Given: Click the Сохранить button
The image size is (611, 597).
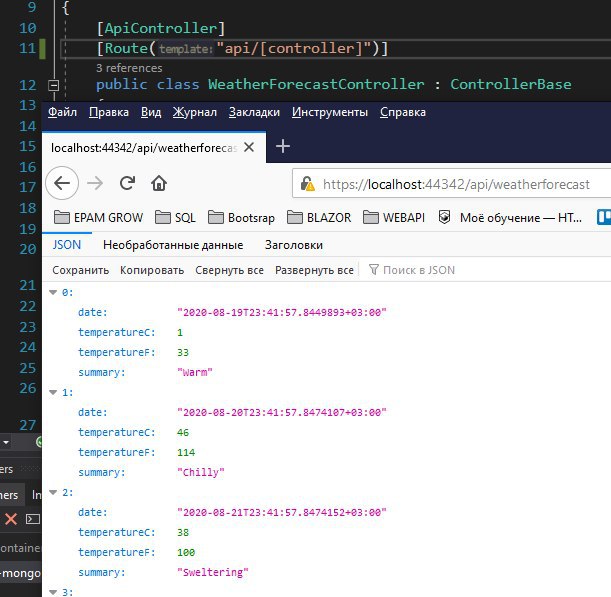Looking at the screenshot, I should coord(81,270).
